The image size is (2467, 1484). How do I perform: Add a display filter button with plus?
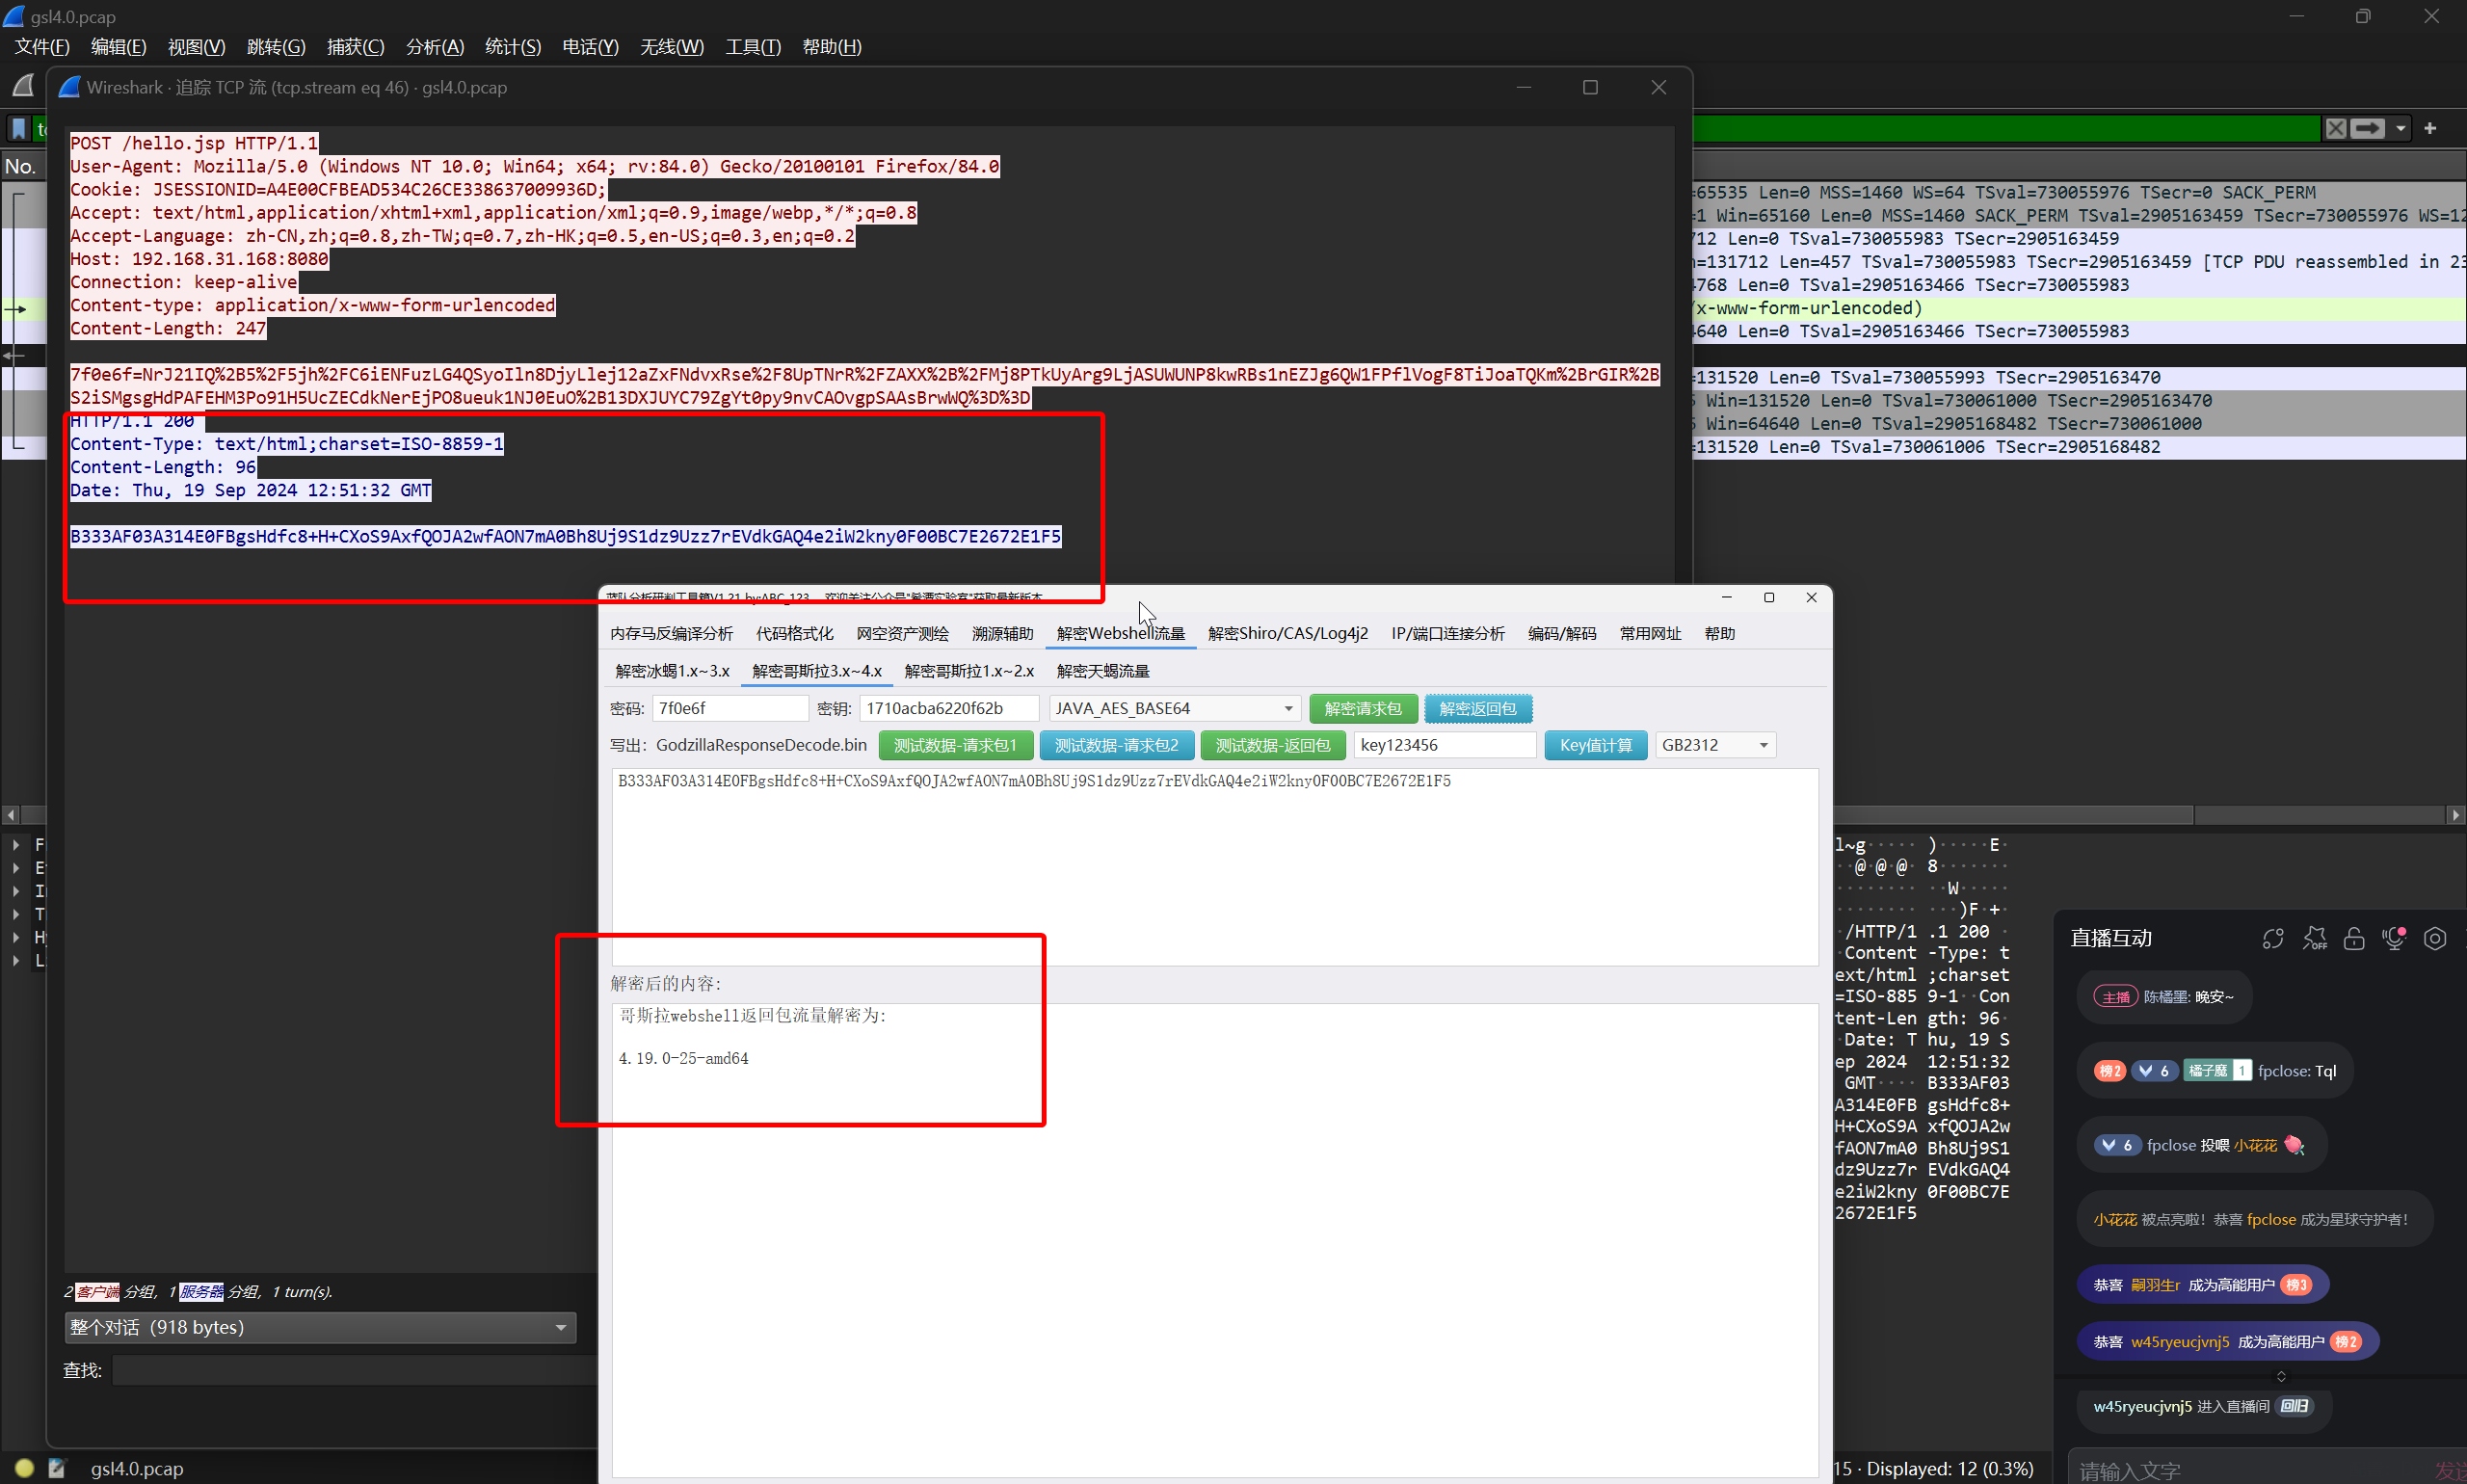[x=2431, y=128]
